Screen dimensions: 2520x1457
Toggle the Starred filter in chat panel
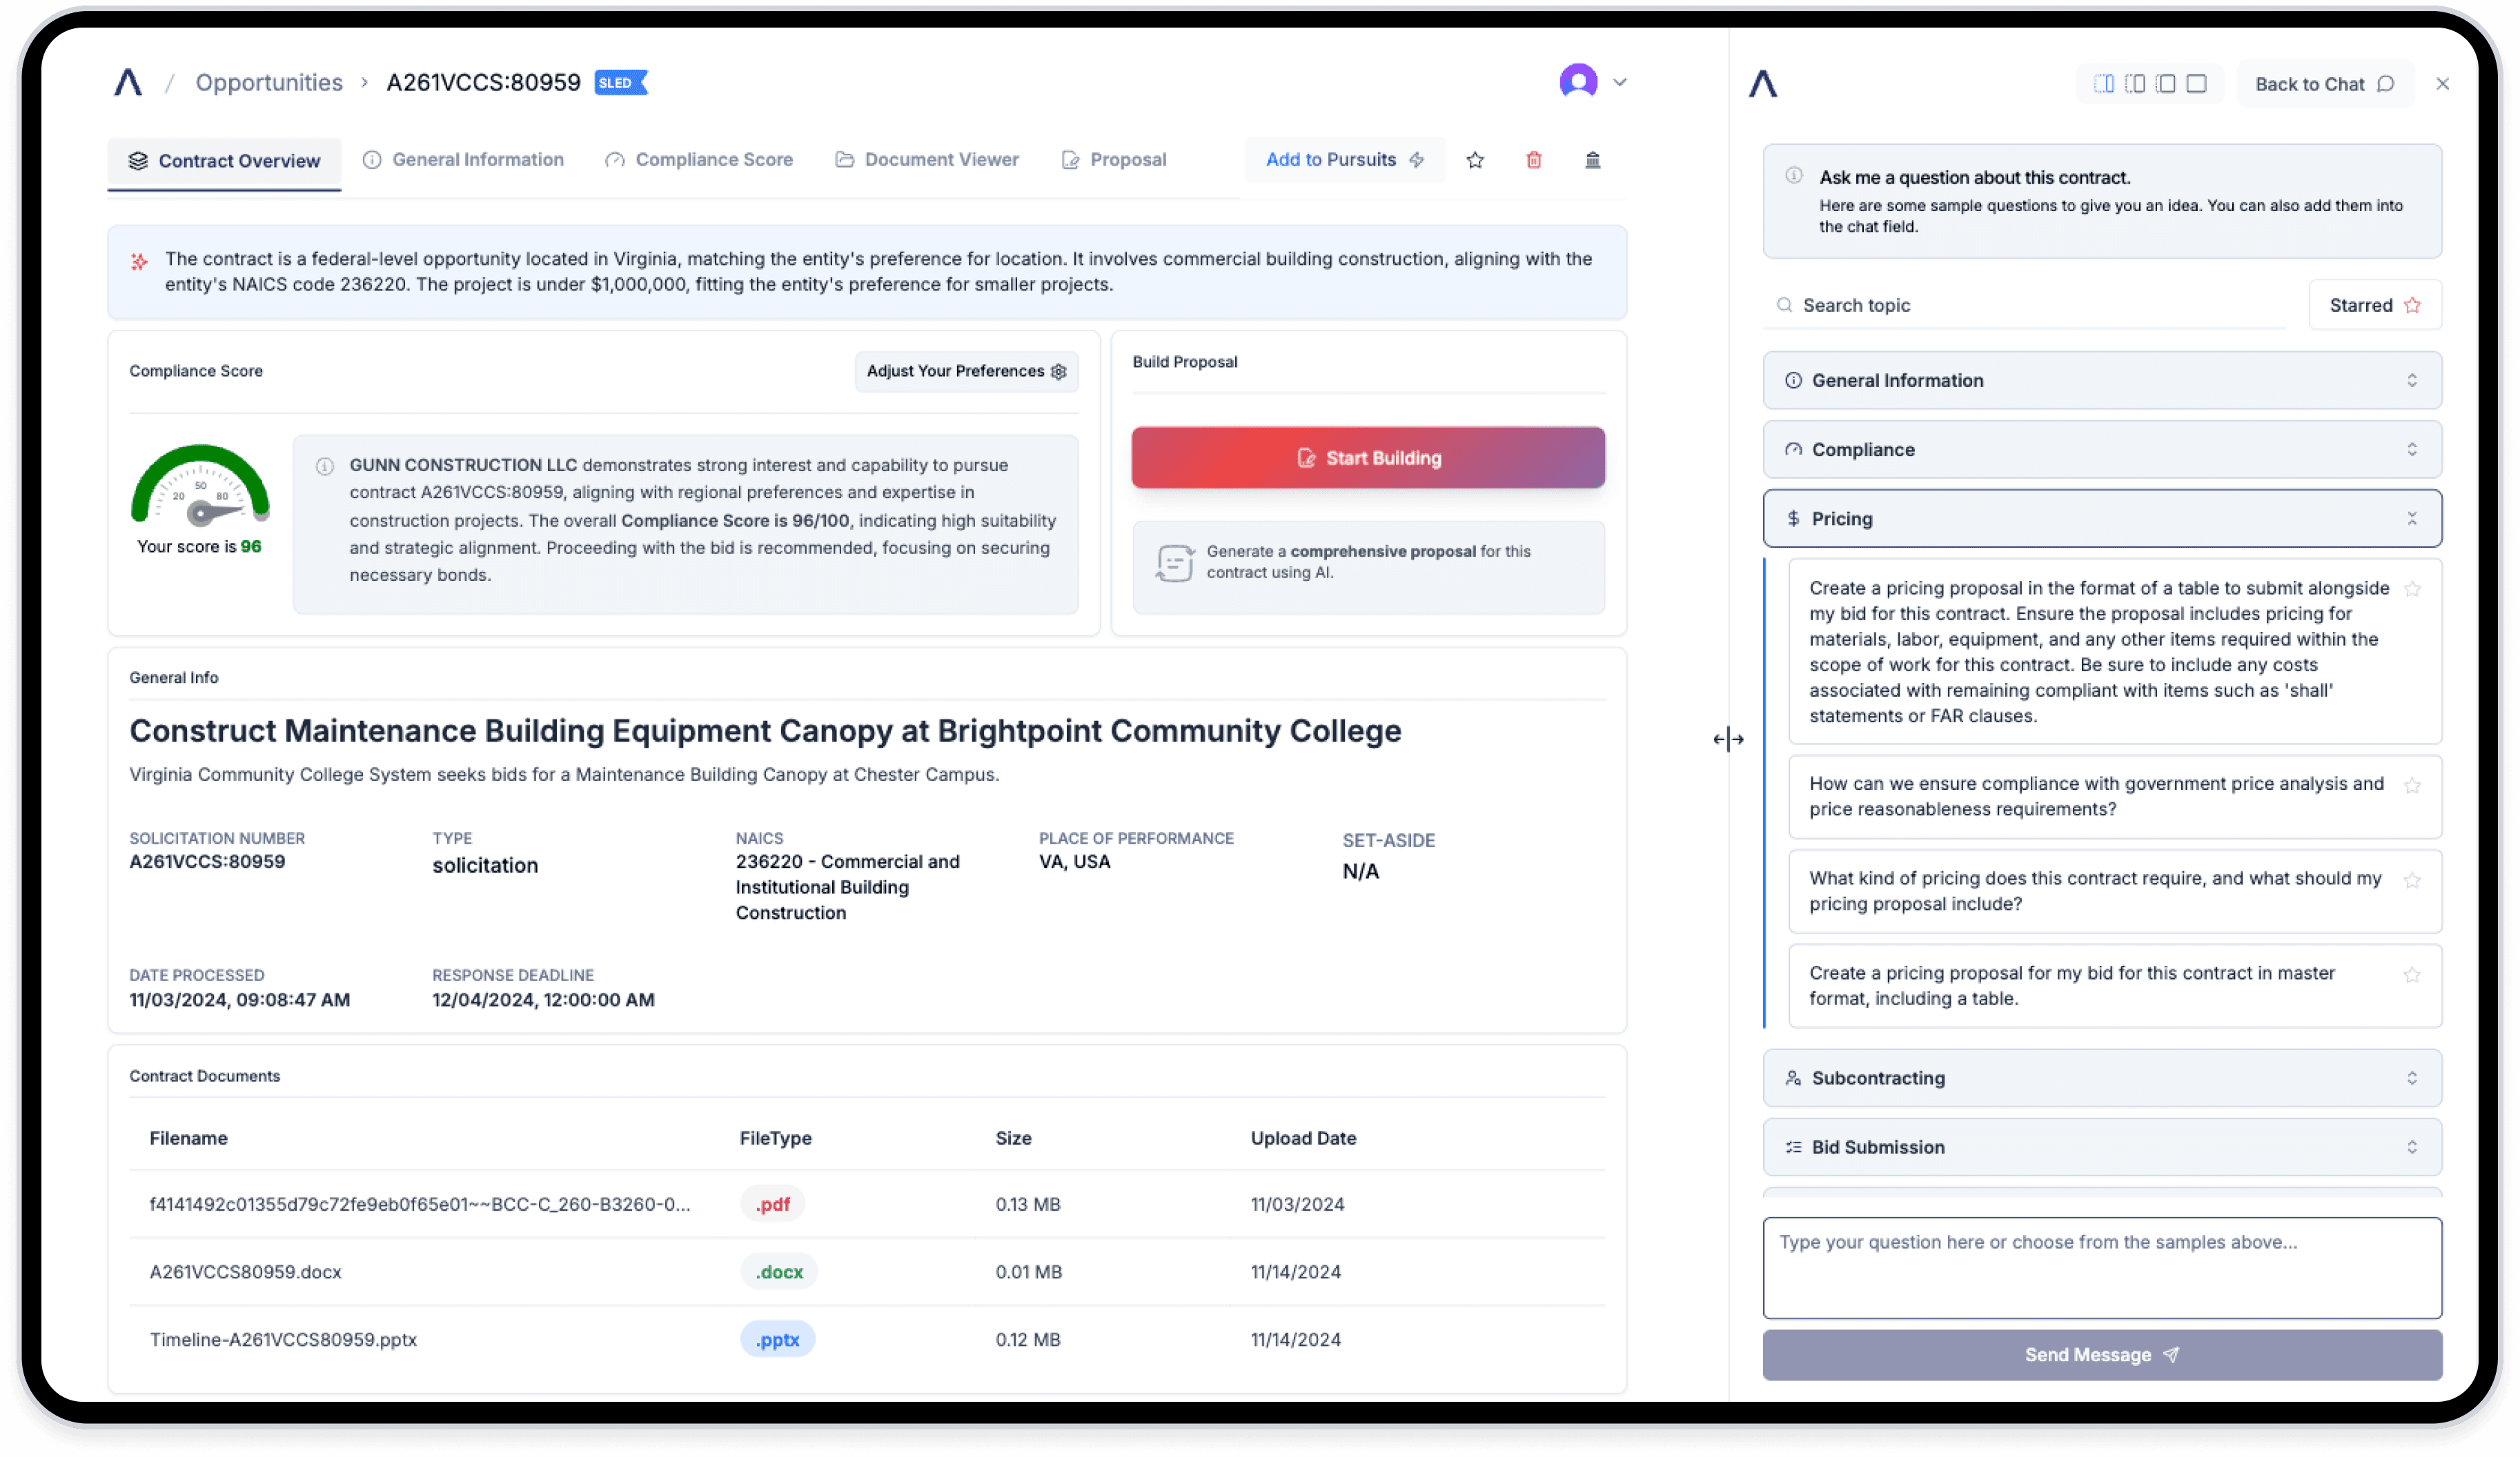(x=2374, y=306)
